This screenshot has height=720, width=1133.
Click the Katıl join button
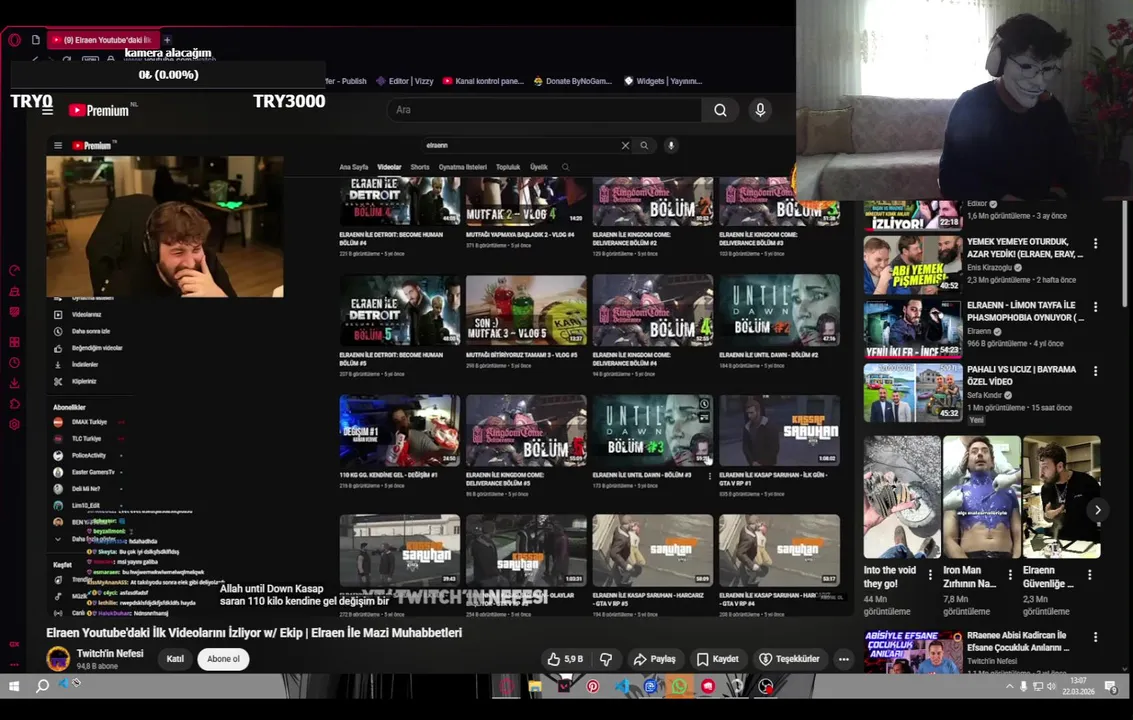176,659
